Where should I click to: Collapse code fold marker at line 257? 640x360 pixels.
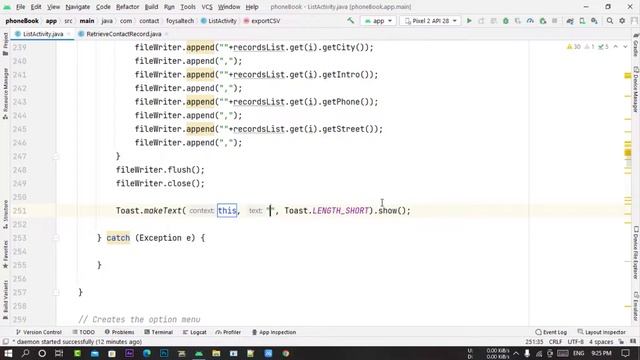coord(56,292)
